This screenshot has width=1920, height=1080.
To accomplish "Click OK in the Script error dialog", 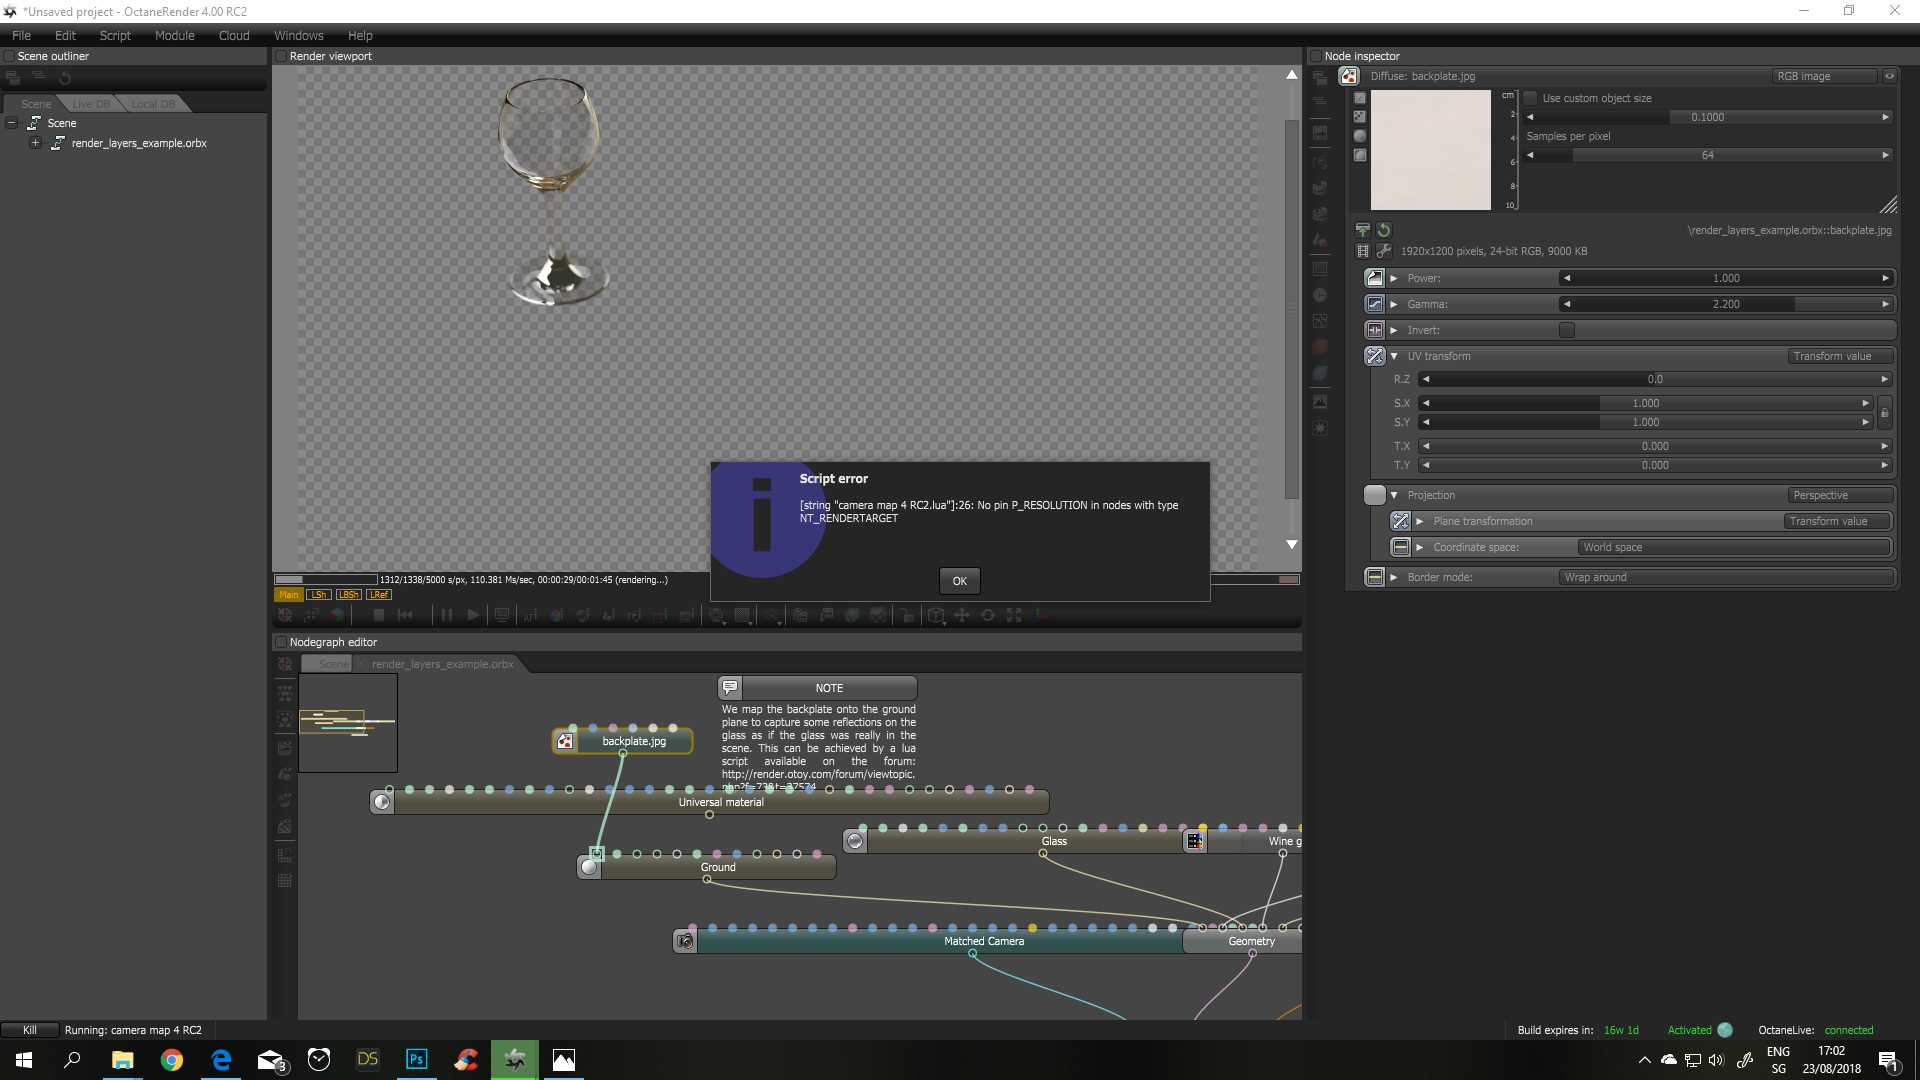I will tap(959, 581).
